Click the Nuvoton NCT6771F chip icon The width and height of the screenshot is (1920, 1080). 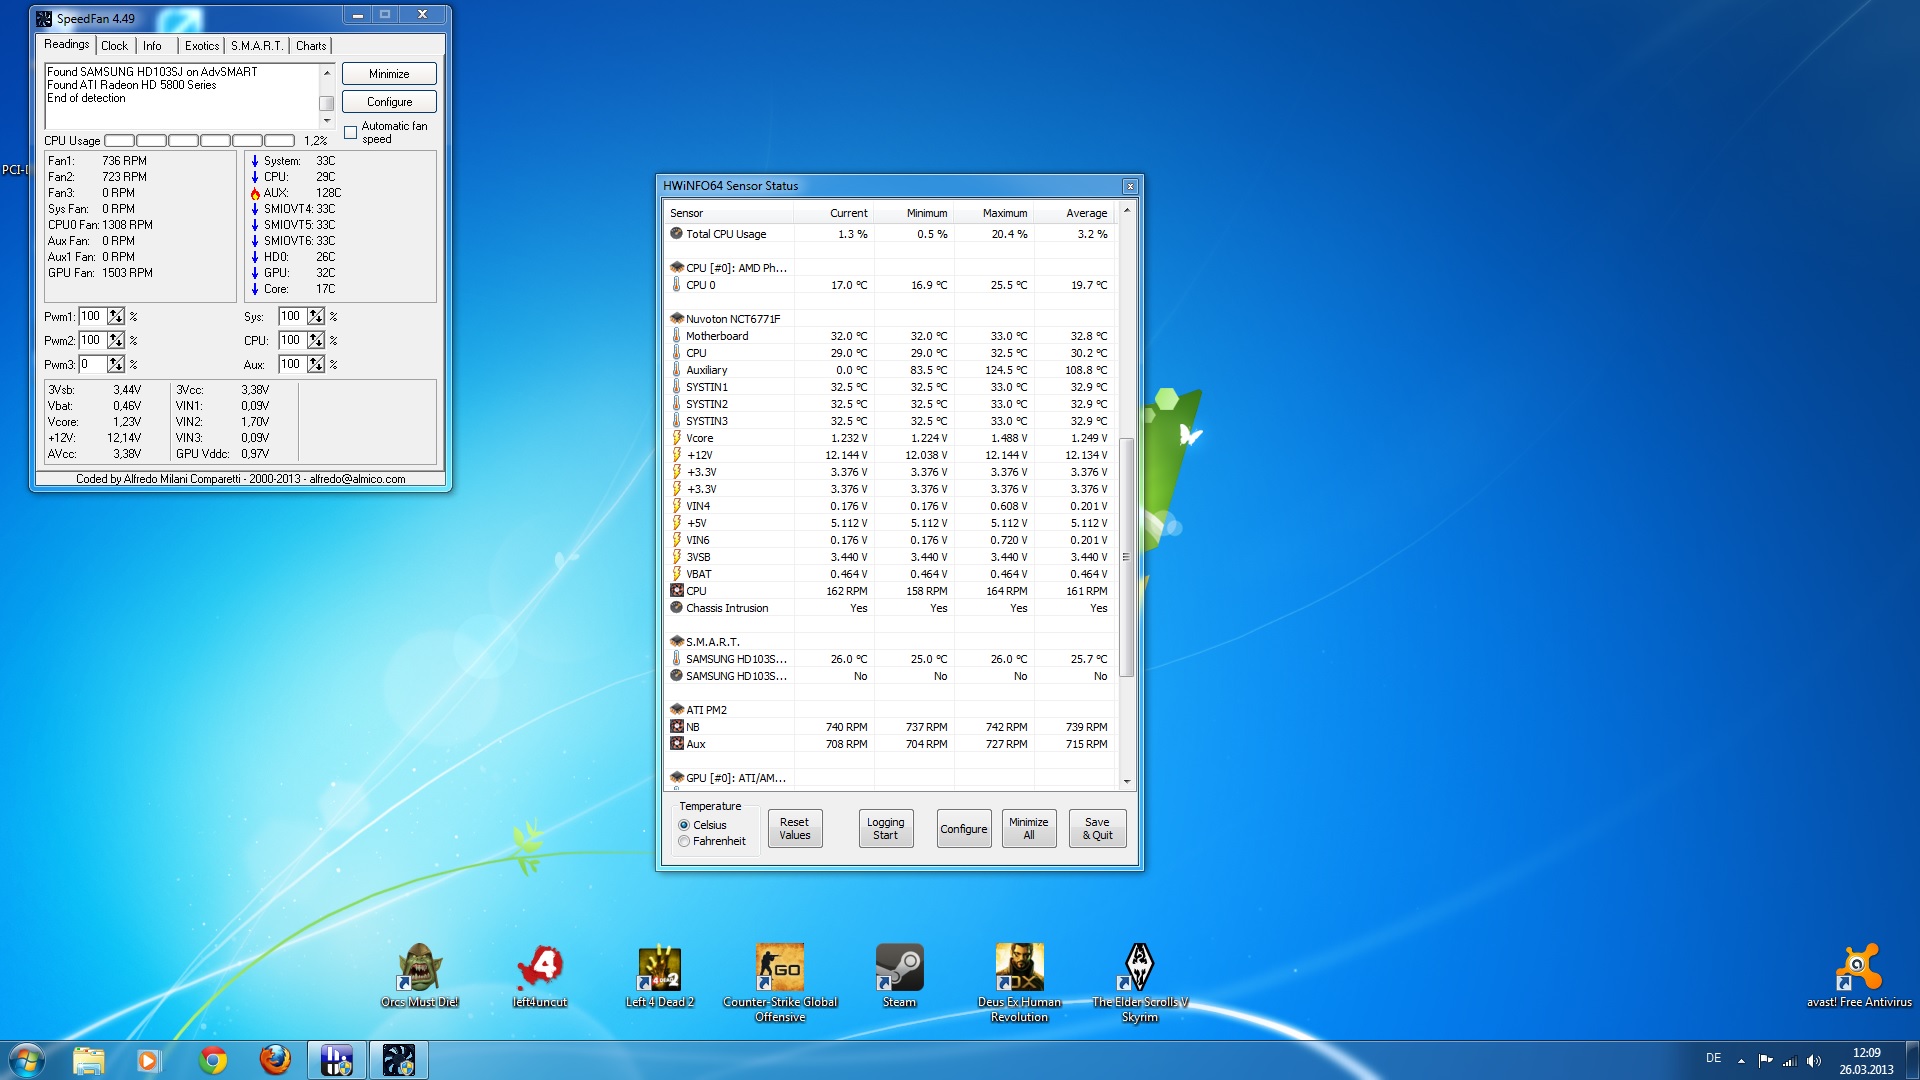[x=677, y=318]
